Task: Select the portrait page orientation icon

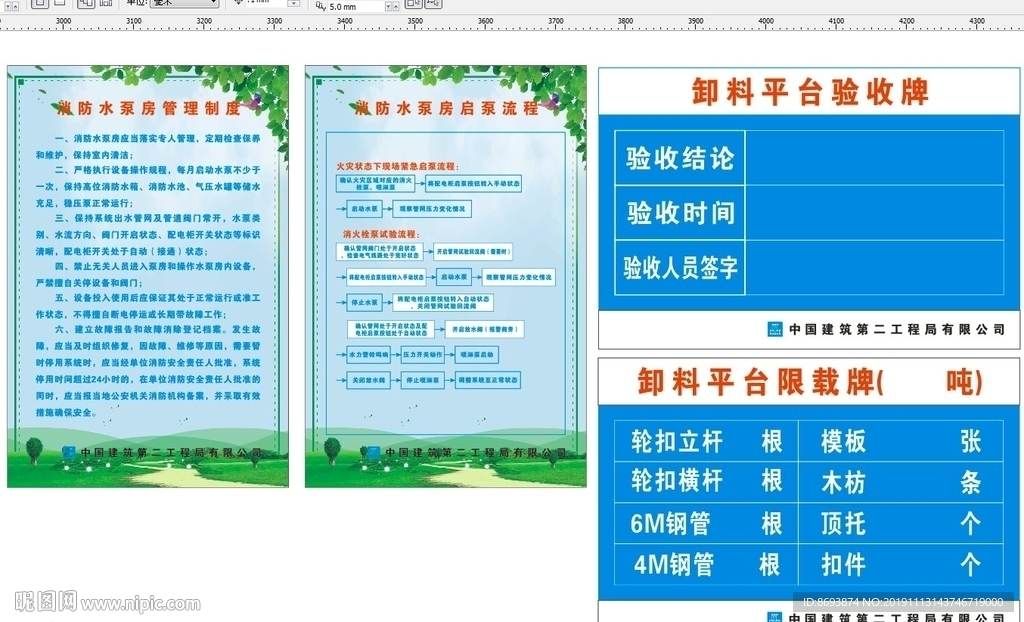Action: pos(38,4)
